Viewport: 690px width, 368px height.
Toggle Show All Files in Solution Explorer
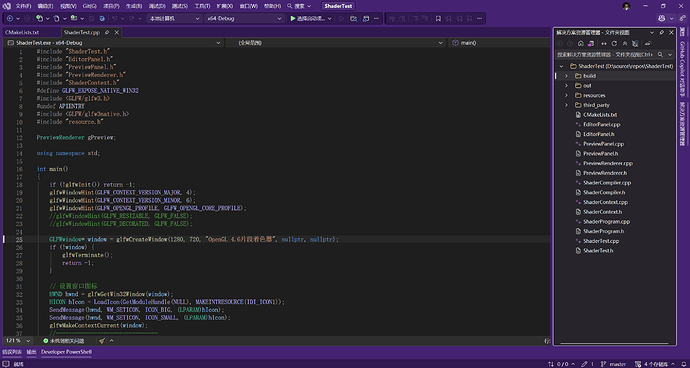coord(635,43)
